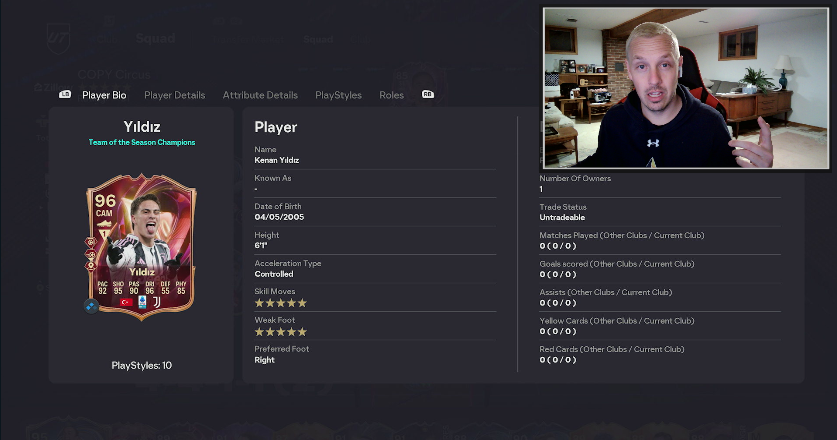This screenshot has height=440, width=837.
Task: Click the Juventus club crest on card
Action: pyautogui.click(x=157, y=302)
